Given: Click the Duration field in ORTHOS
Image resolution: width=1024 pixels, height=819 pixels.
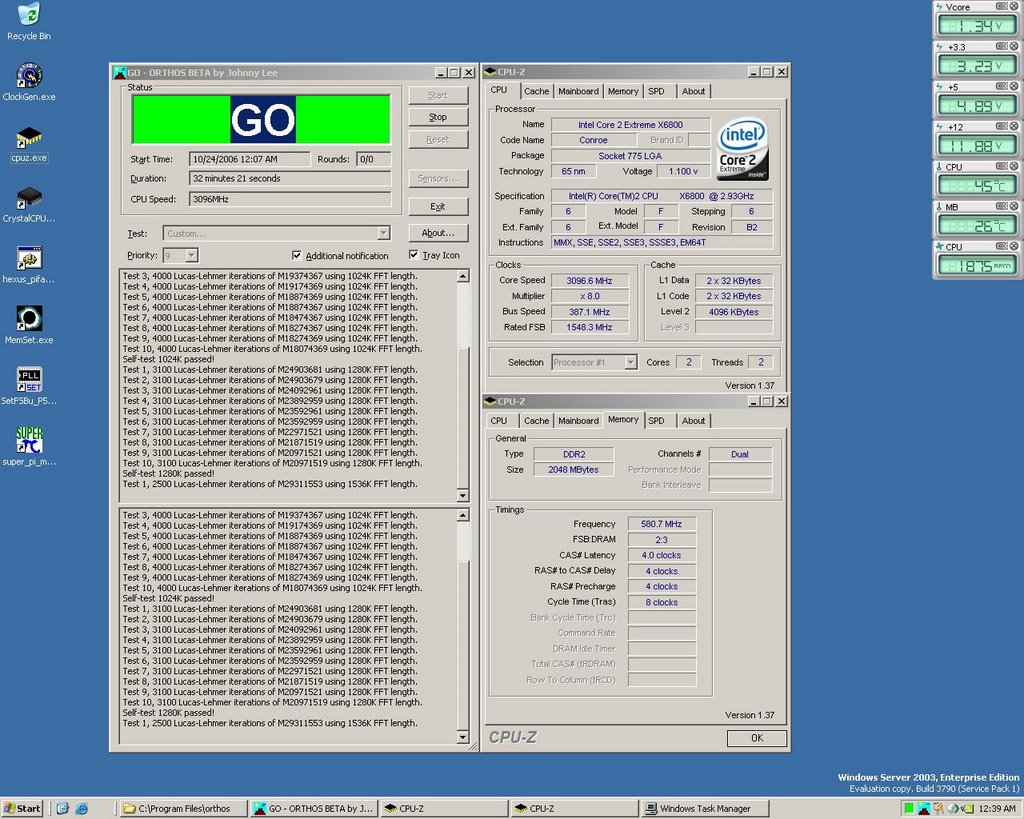Looking at the screenshot, I should coord(290,178).
